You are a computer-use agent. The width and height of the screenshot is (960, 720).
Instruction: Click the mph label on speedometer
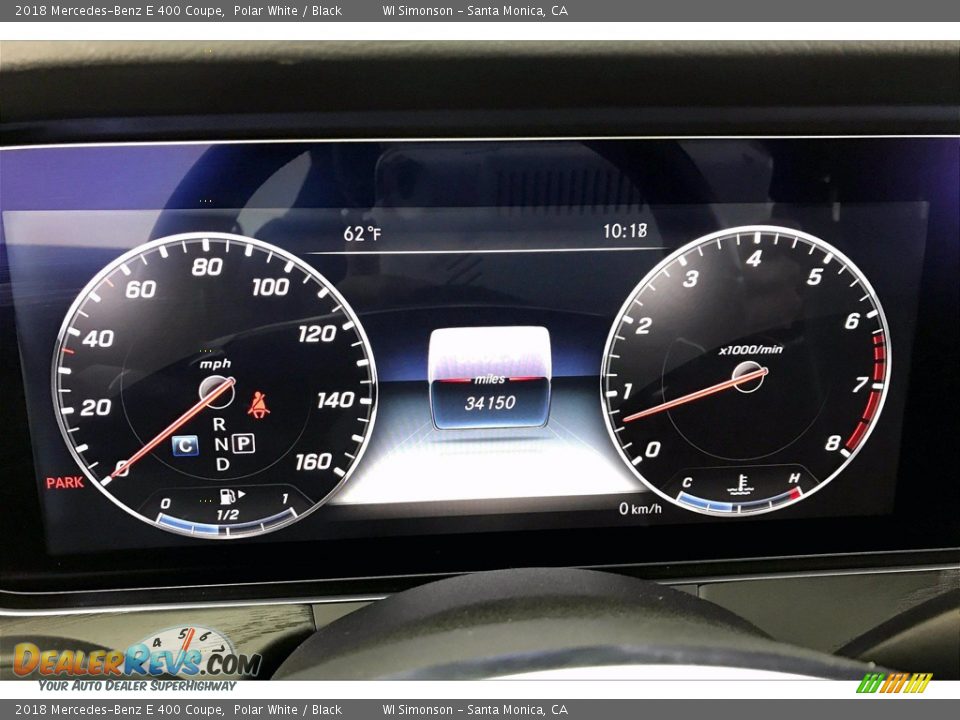[x=215, y=364]
